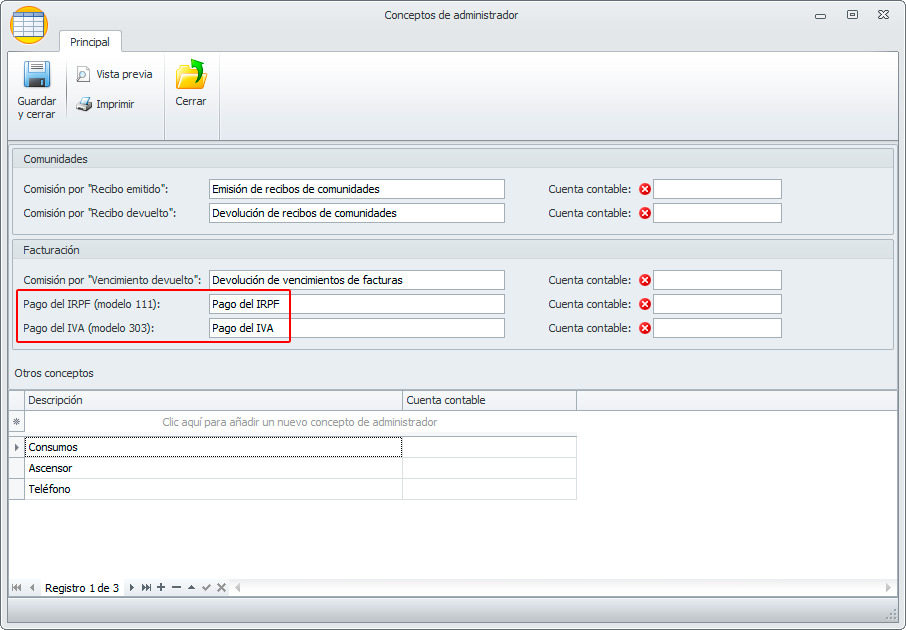Click the Imprimir printer button
The width and height of the screenshot is (906, 630).
click(x=105, y=105)
